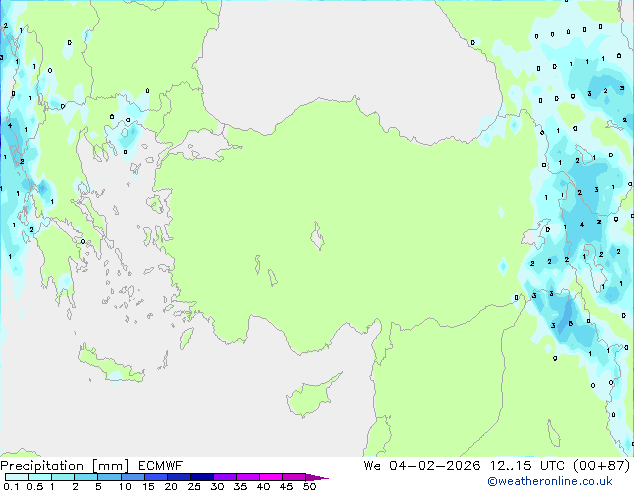Screen dimensions: 634x490
Task: Select the 10–15 mm legend color swatch
Action: click(x=132, y=477)
